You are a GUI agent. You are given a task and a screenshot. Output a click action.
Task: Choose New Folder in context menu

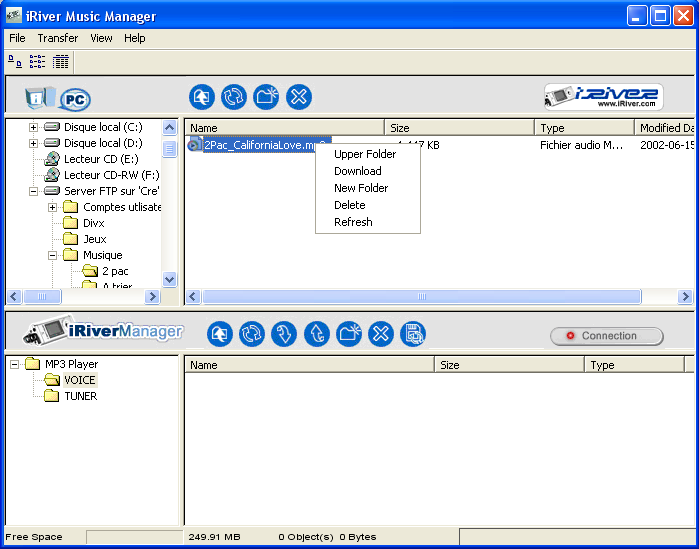click(368, 188)
